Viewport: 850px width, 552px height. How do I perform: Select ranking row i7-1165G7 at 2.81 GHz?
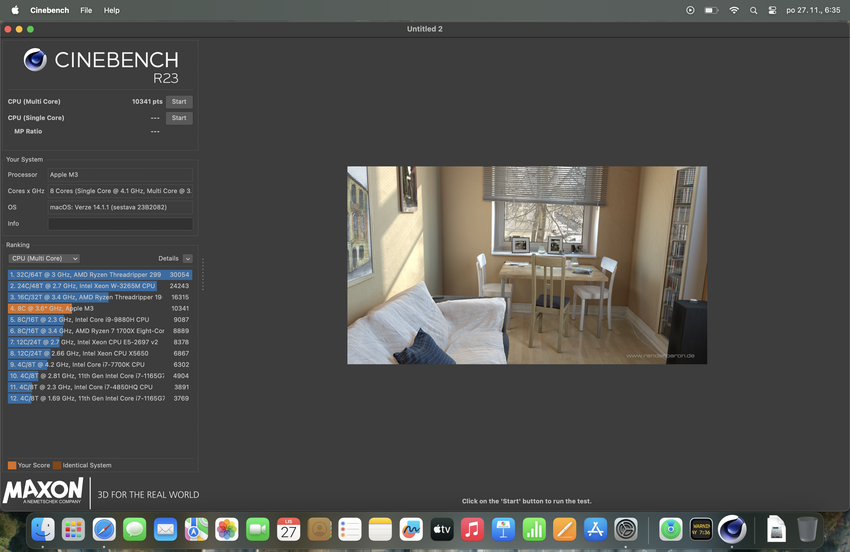click(100, 376)
